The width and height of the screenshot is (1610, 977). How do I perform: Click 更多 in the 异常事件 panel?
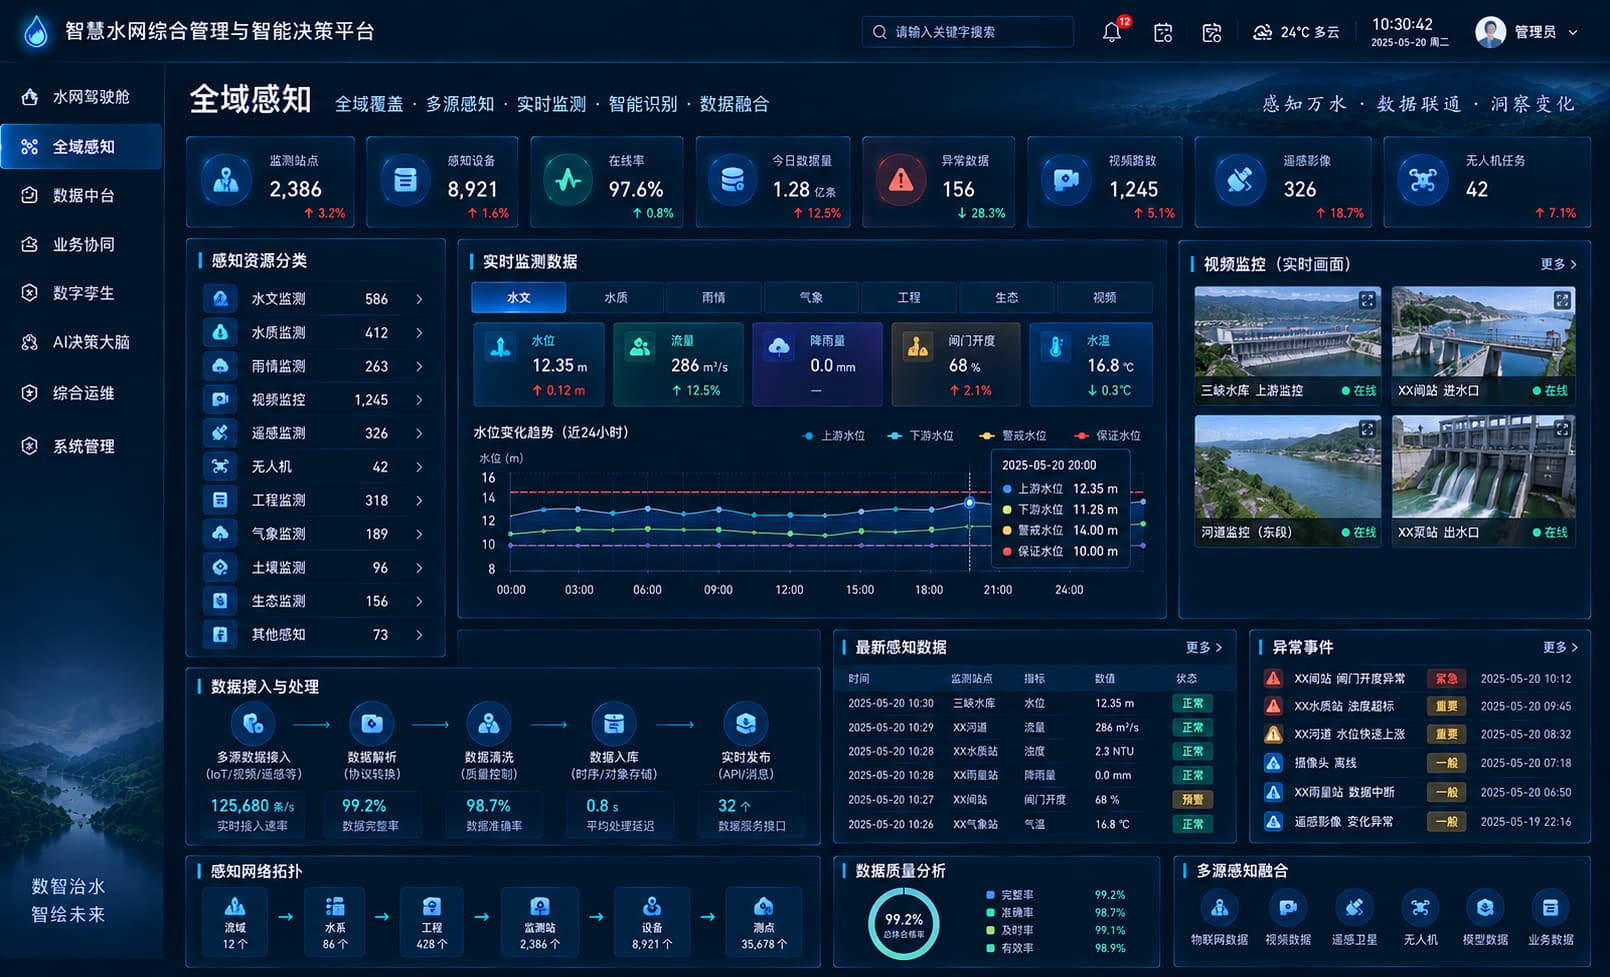pyautogui.click(x=1560, y=648)
